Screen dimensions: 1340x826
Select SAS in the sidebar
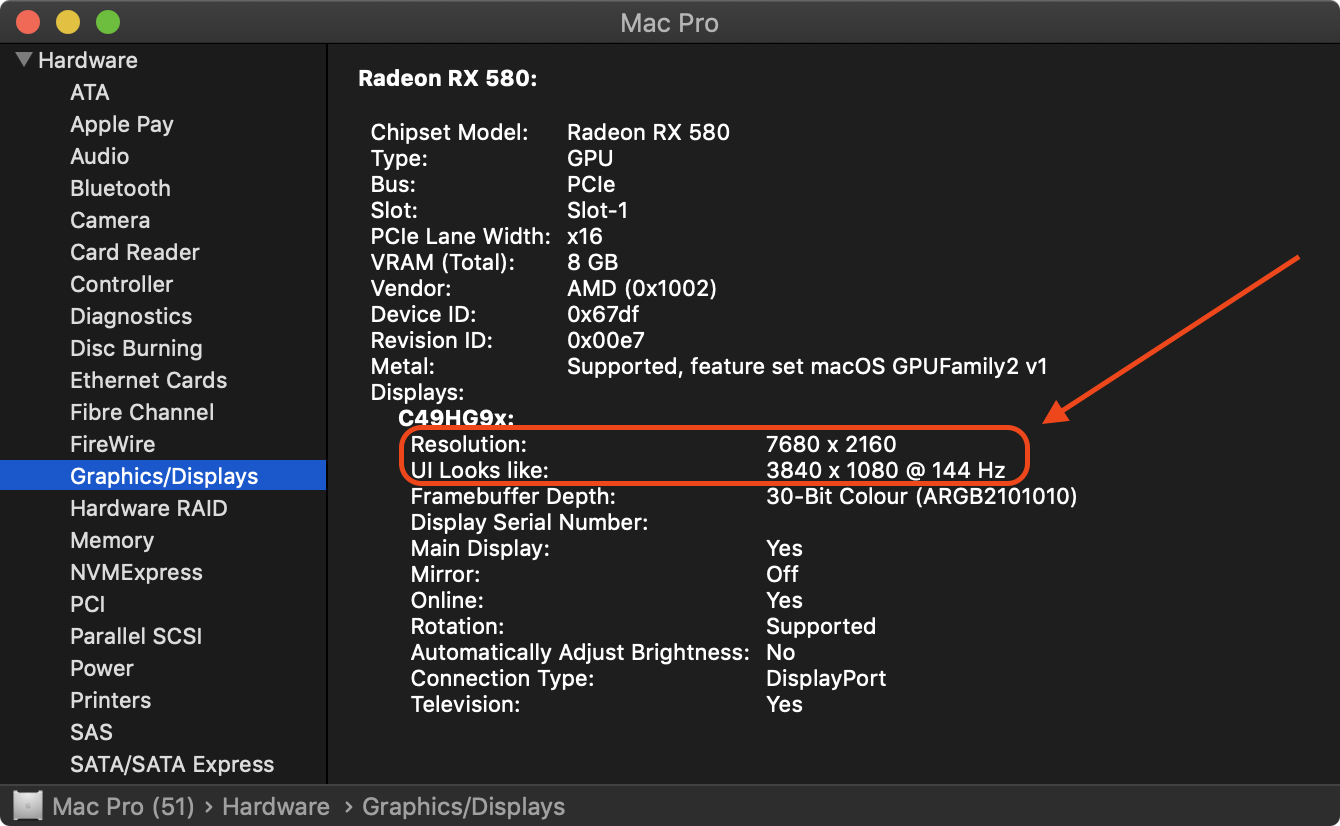click(91, 732)
